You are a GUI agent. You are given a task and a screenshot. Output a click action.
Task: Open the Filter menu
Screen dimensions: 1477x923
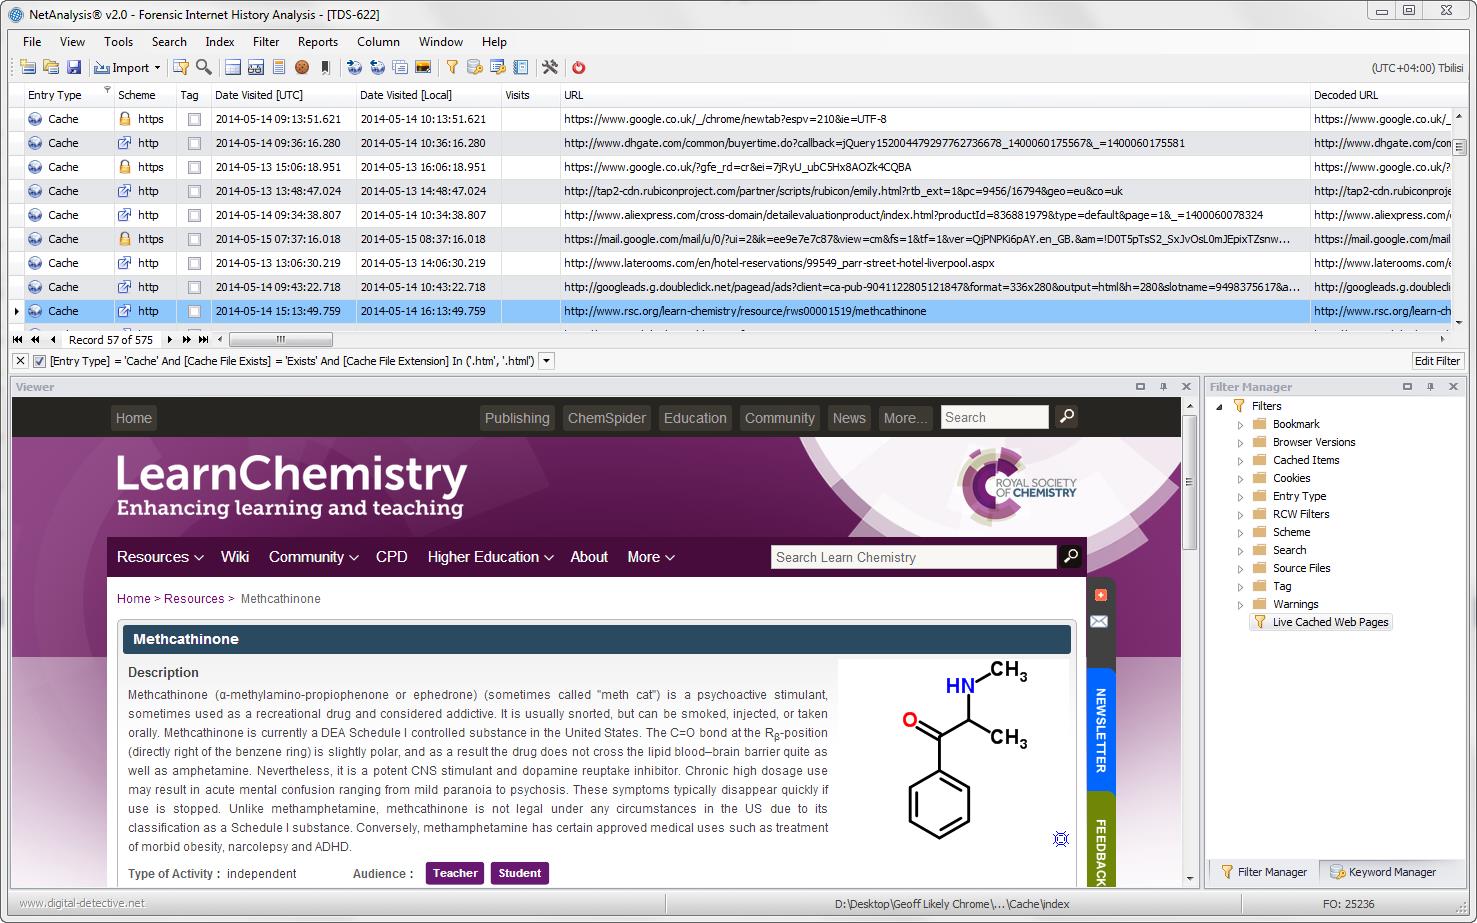(266, 42)
